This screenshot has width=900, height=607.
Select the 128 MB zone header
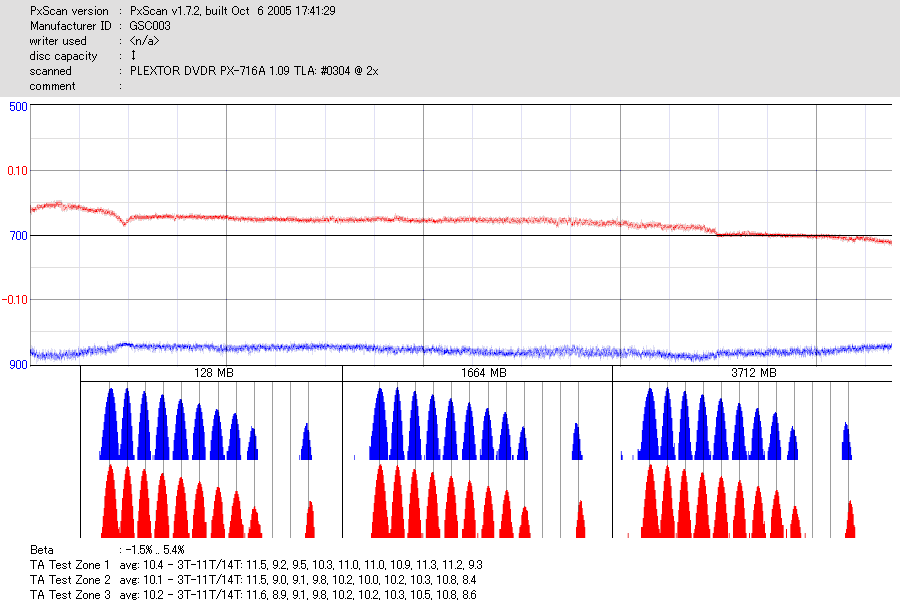pyautogui.click(x=214, y=373)
